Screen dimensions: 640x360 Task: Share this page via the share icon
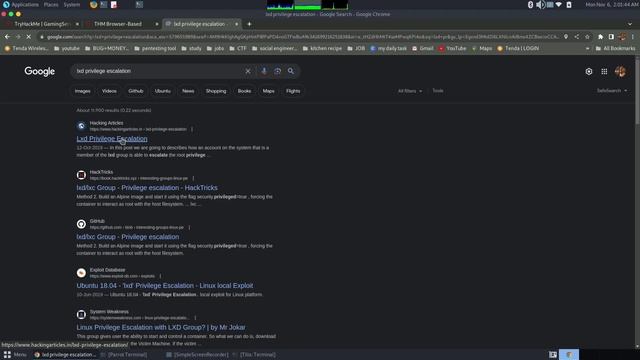577,37
